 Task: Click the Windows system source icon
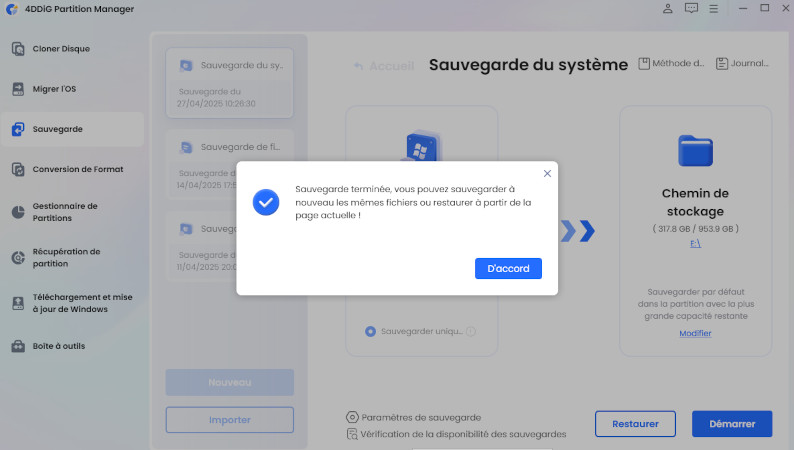point(422,146)
